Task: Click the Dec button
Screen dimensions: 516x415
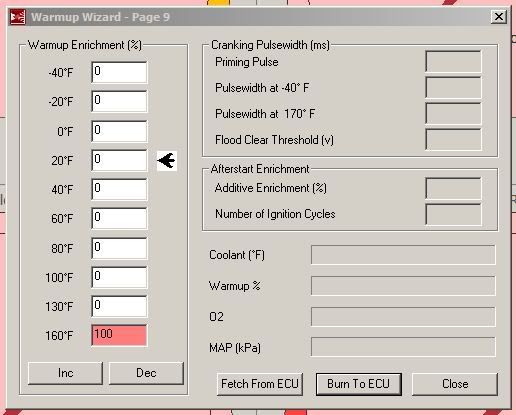Action: 146,373
